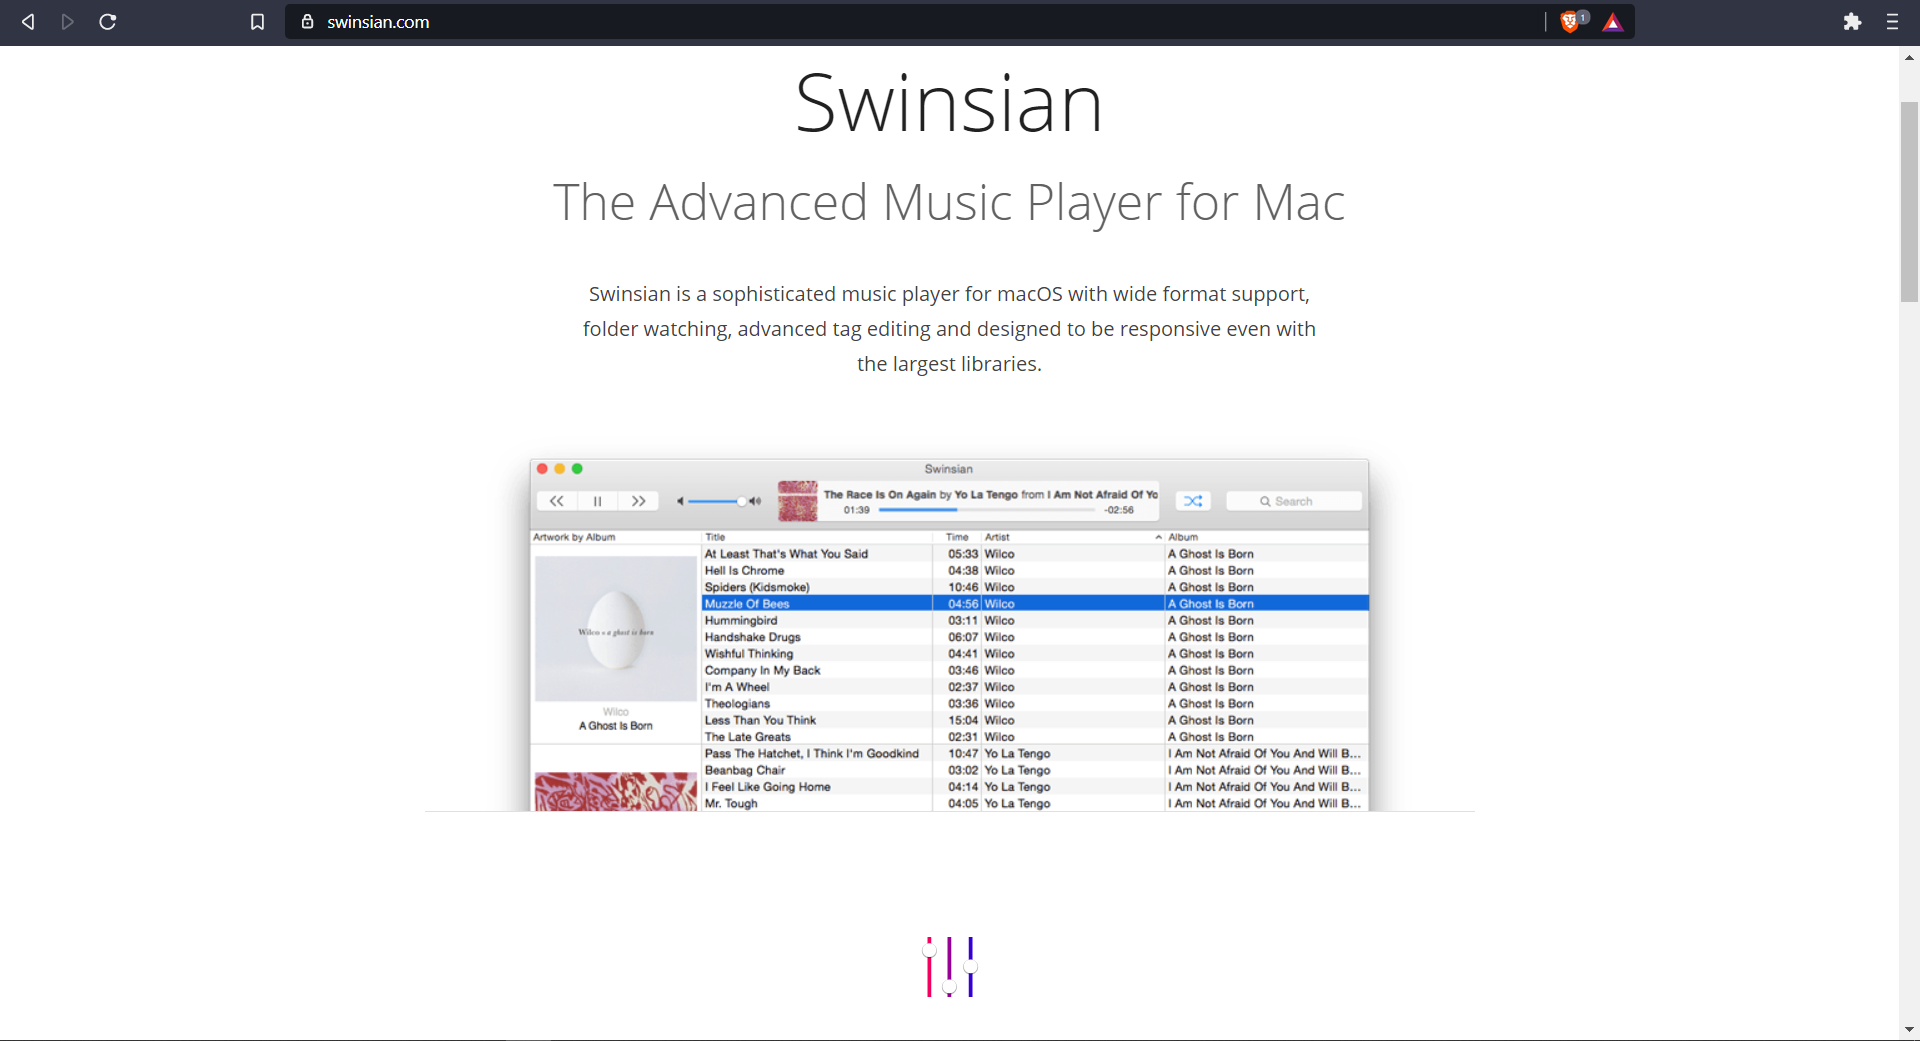This screenshot has width=1920, height=1041.
Task: Reload the swinsian.com page
Action: coord(108,22)
